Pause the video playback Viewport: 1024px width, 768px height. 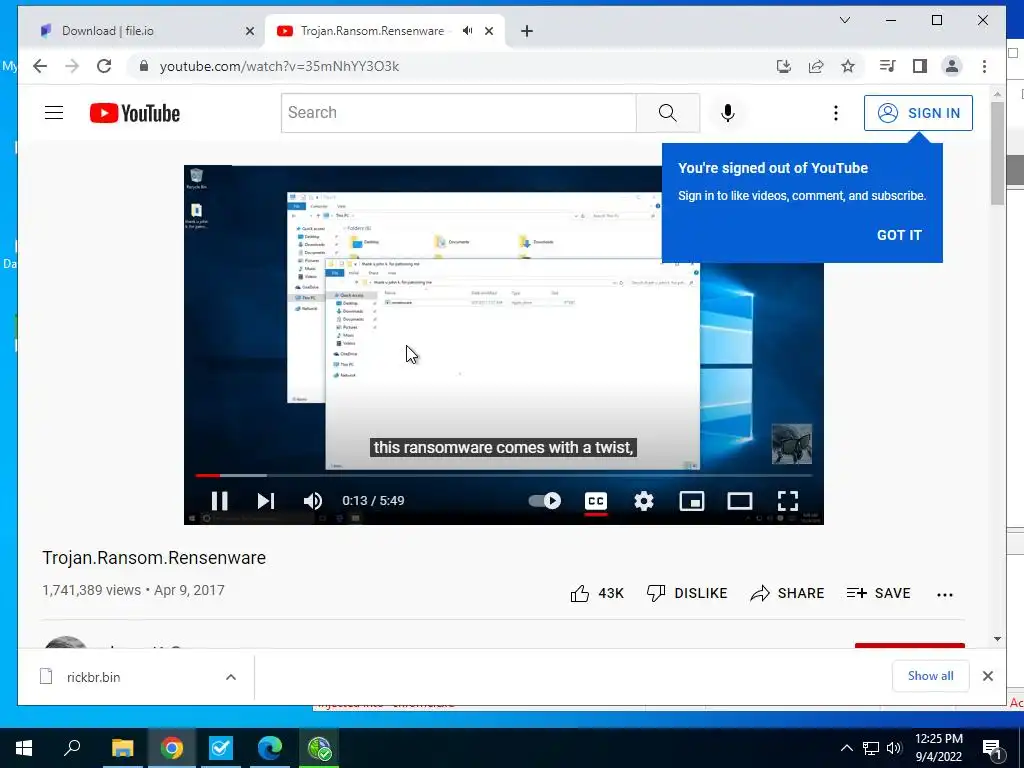[219, 501]
